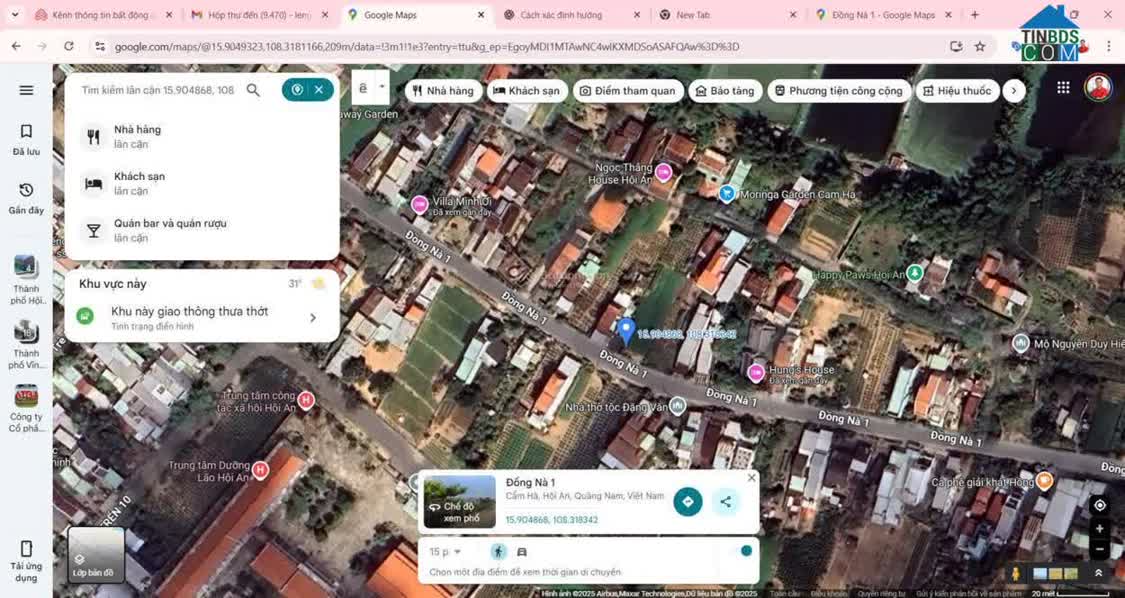Screen dimensions: 1125x598
Task: Clear the nearby search with X
Action: point(319,90)
